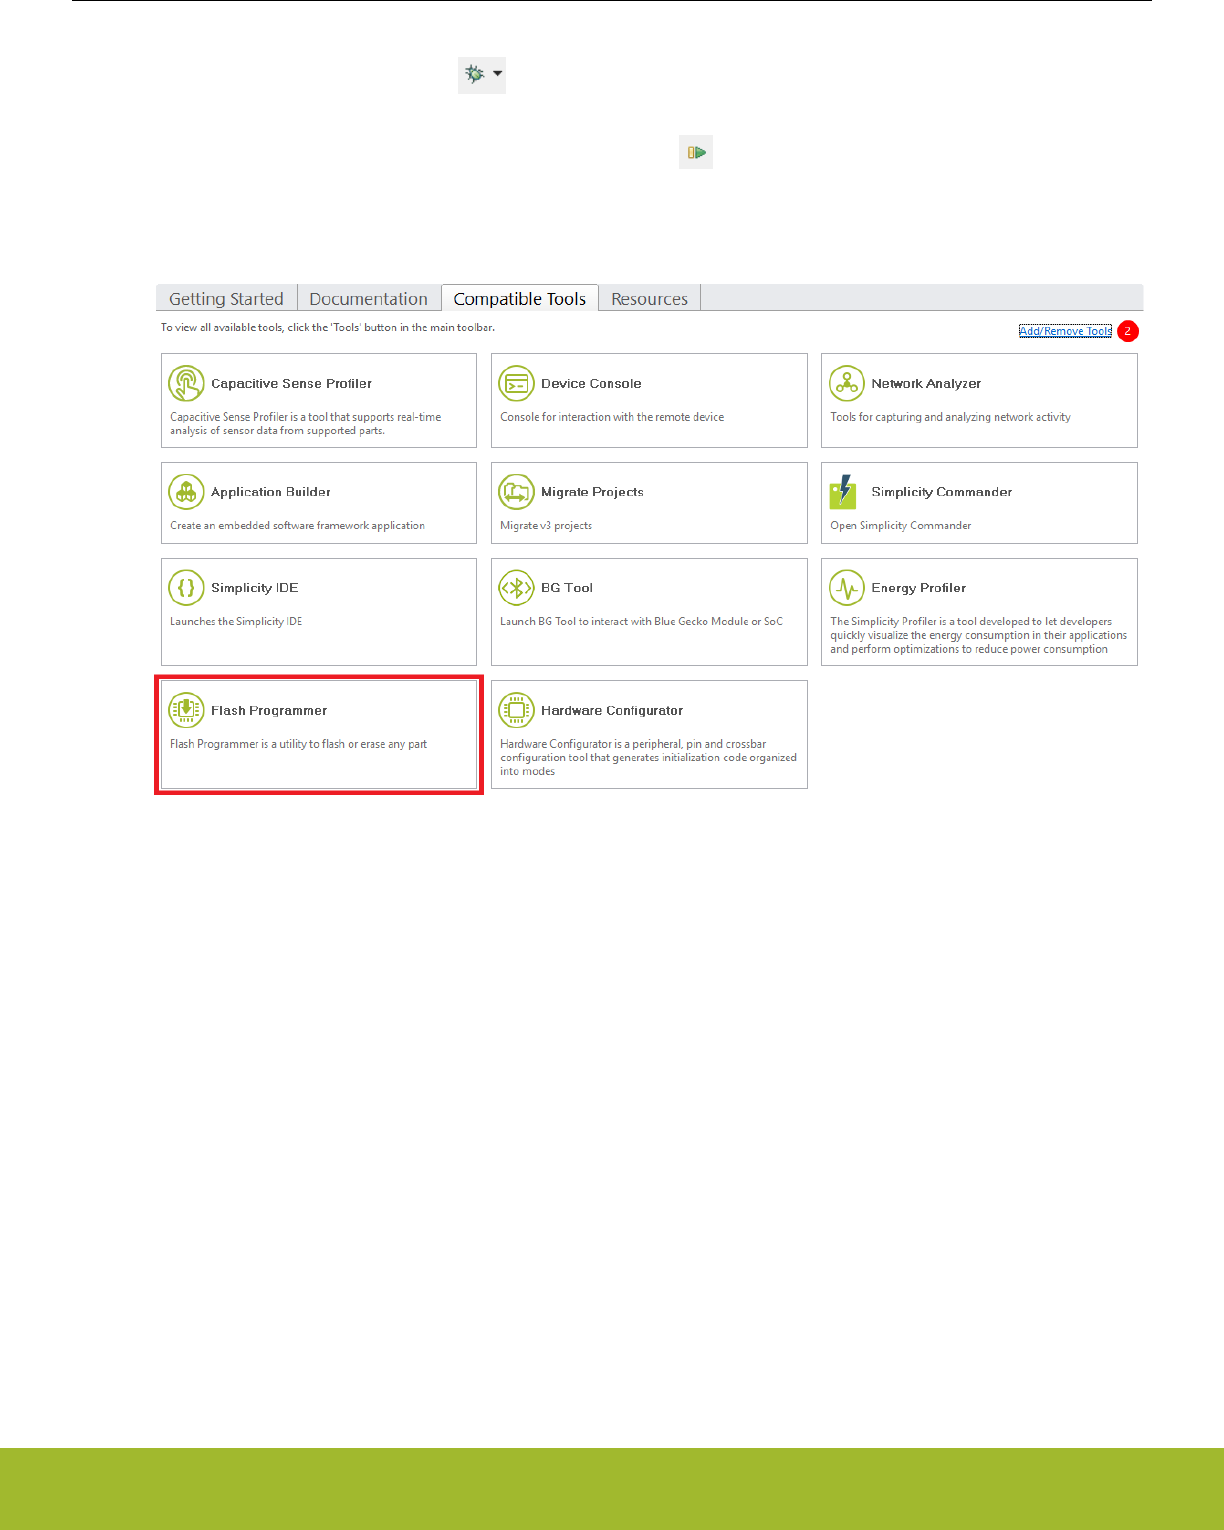This screenshot has width=1224, height=1530.
Task: Click the Simplicity Commander title
Action: (x=941, y=492)
